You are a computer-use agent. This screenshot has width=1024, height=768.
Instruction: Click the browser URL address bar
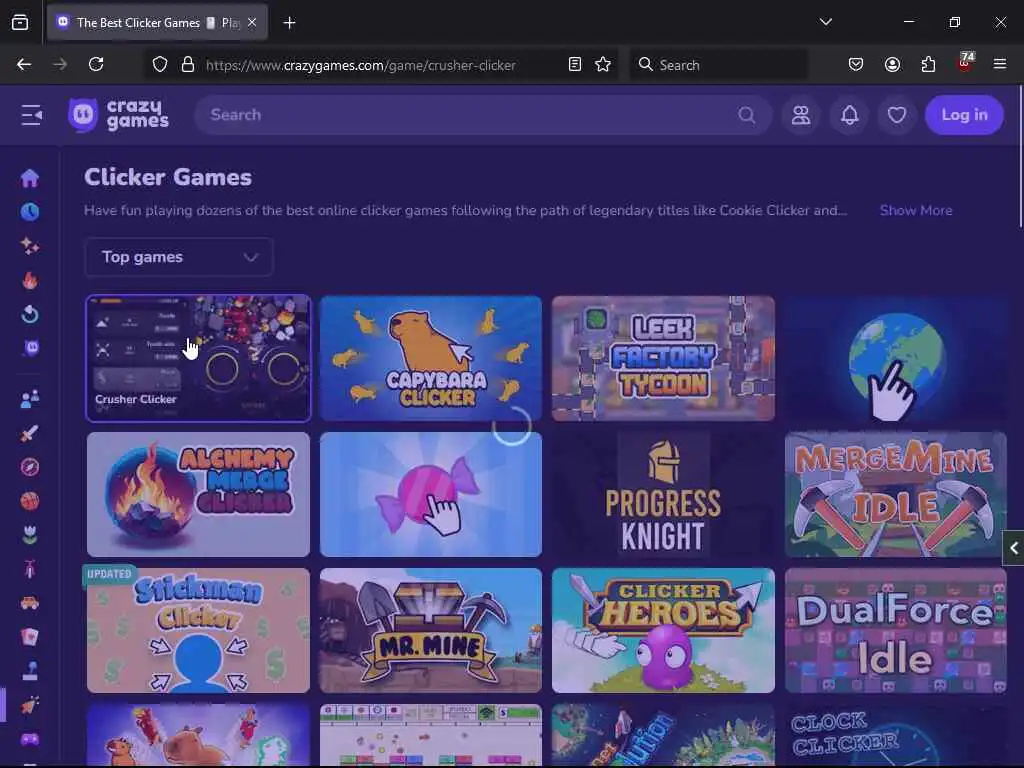[x=379, y=65]
